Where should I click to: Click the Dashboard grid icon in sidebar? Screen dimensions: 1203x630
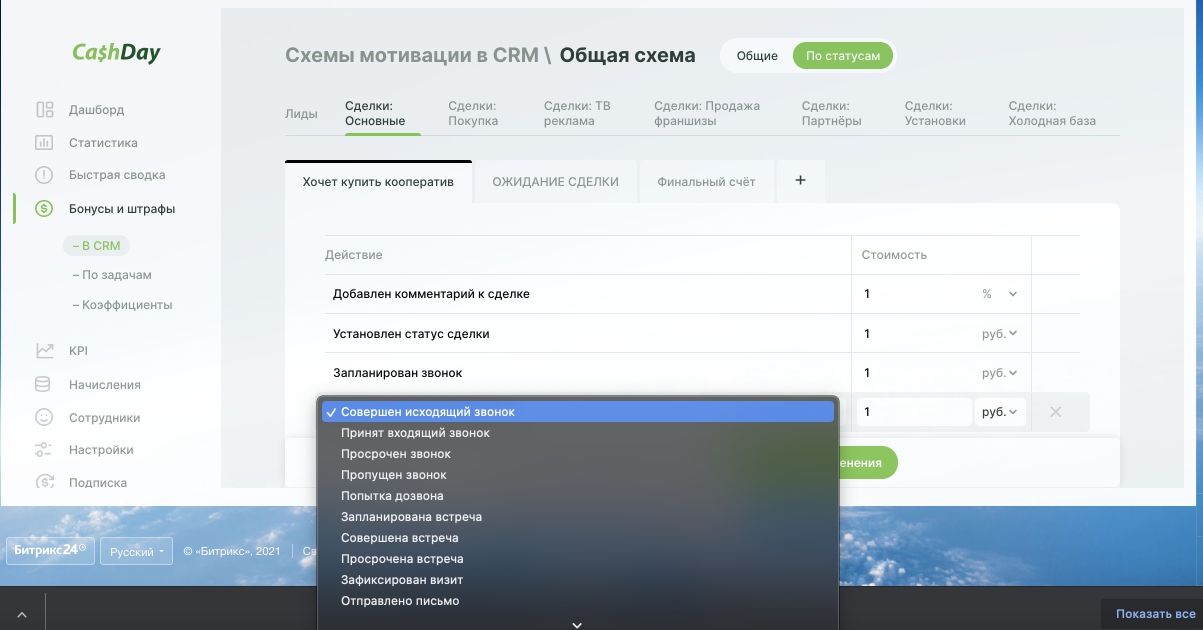coord(44,110)
